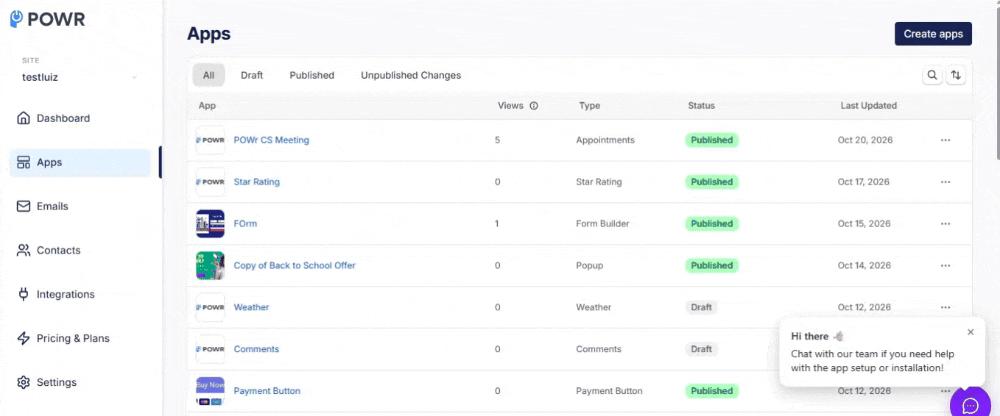Screen dimensions: 1000x416
Task: Click the Payment Button app thumbnail
Action: 210,390
